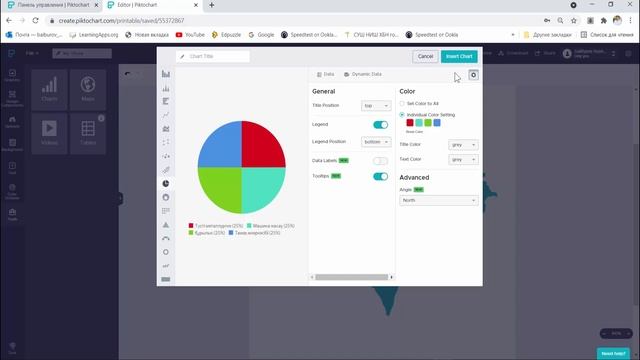Open the Title Color dropdown
The image size is (640, 360).
(463, 145)
